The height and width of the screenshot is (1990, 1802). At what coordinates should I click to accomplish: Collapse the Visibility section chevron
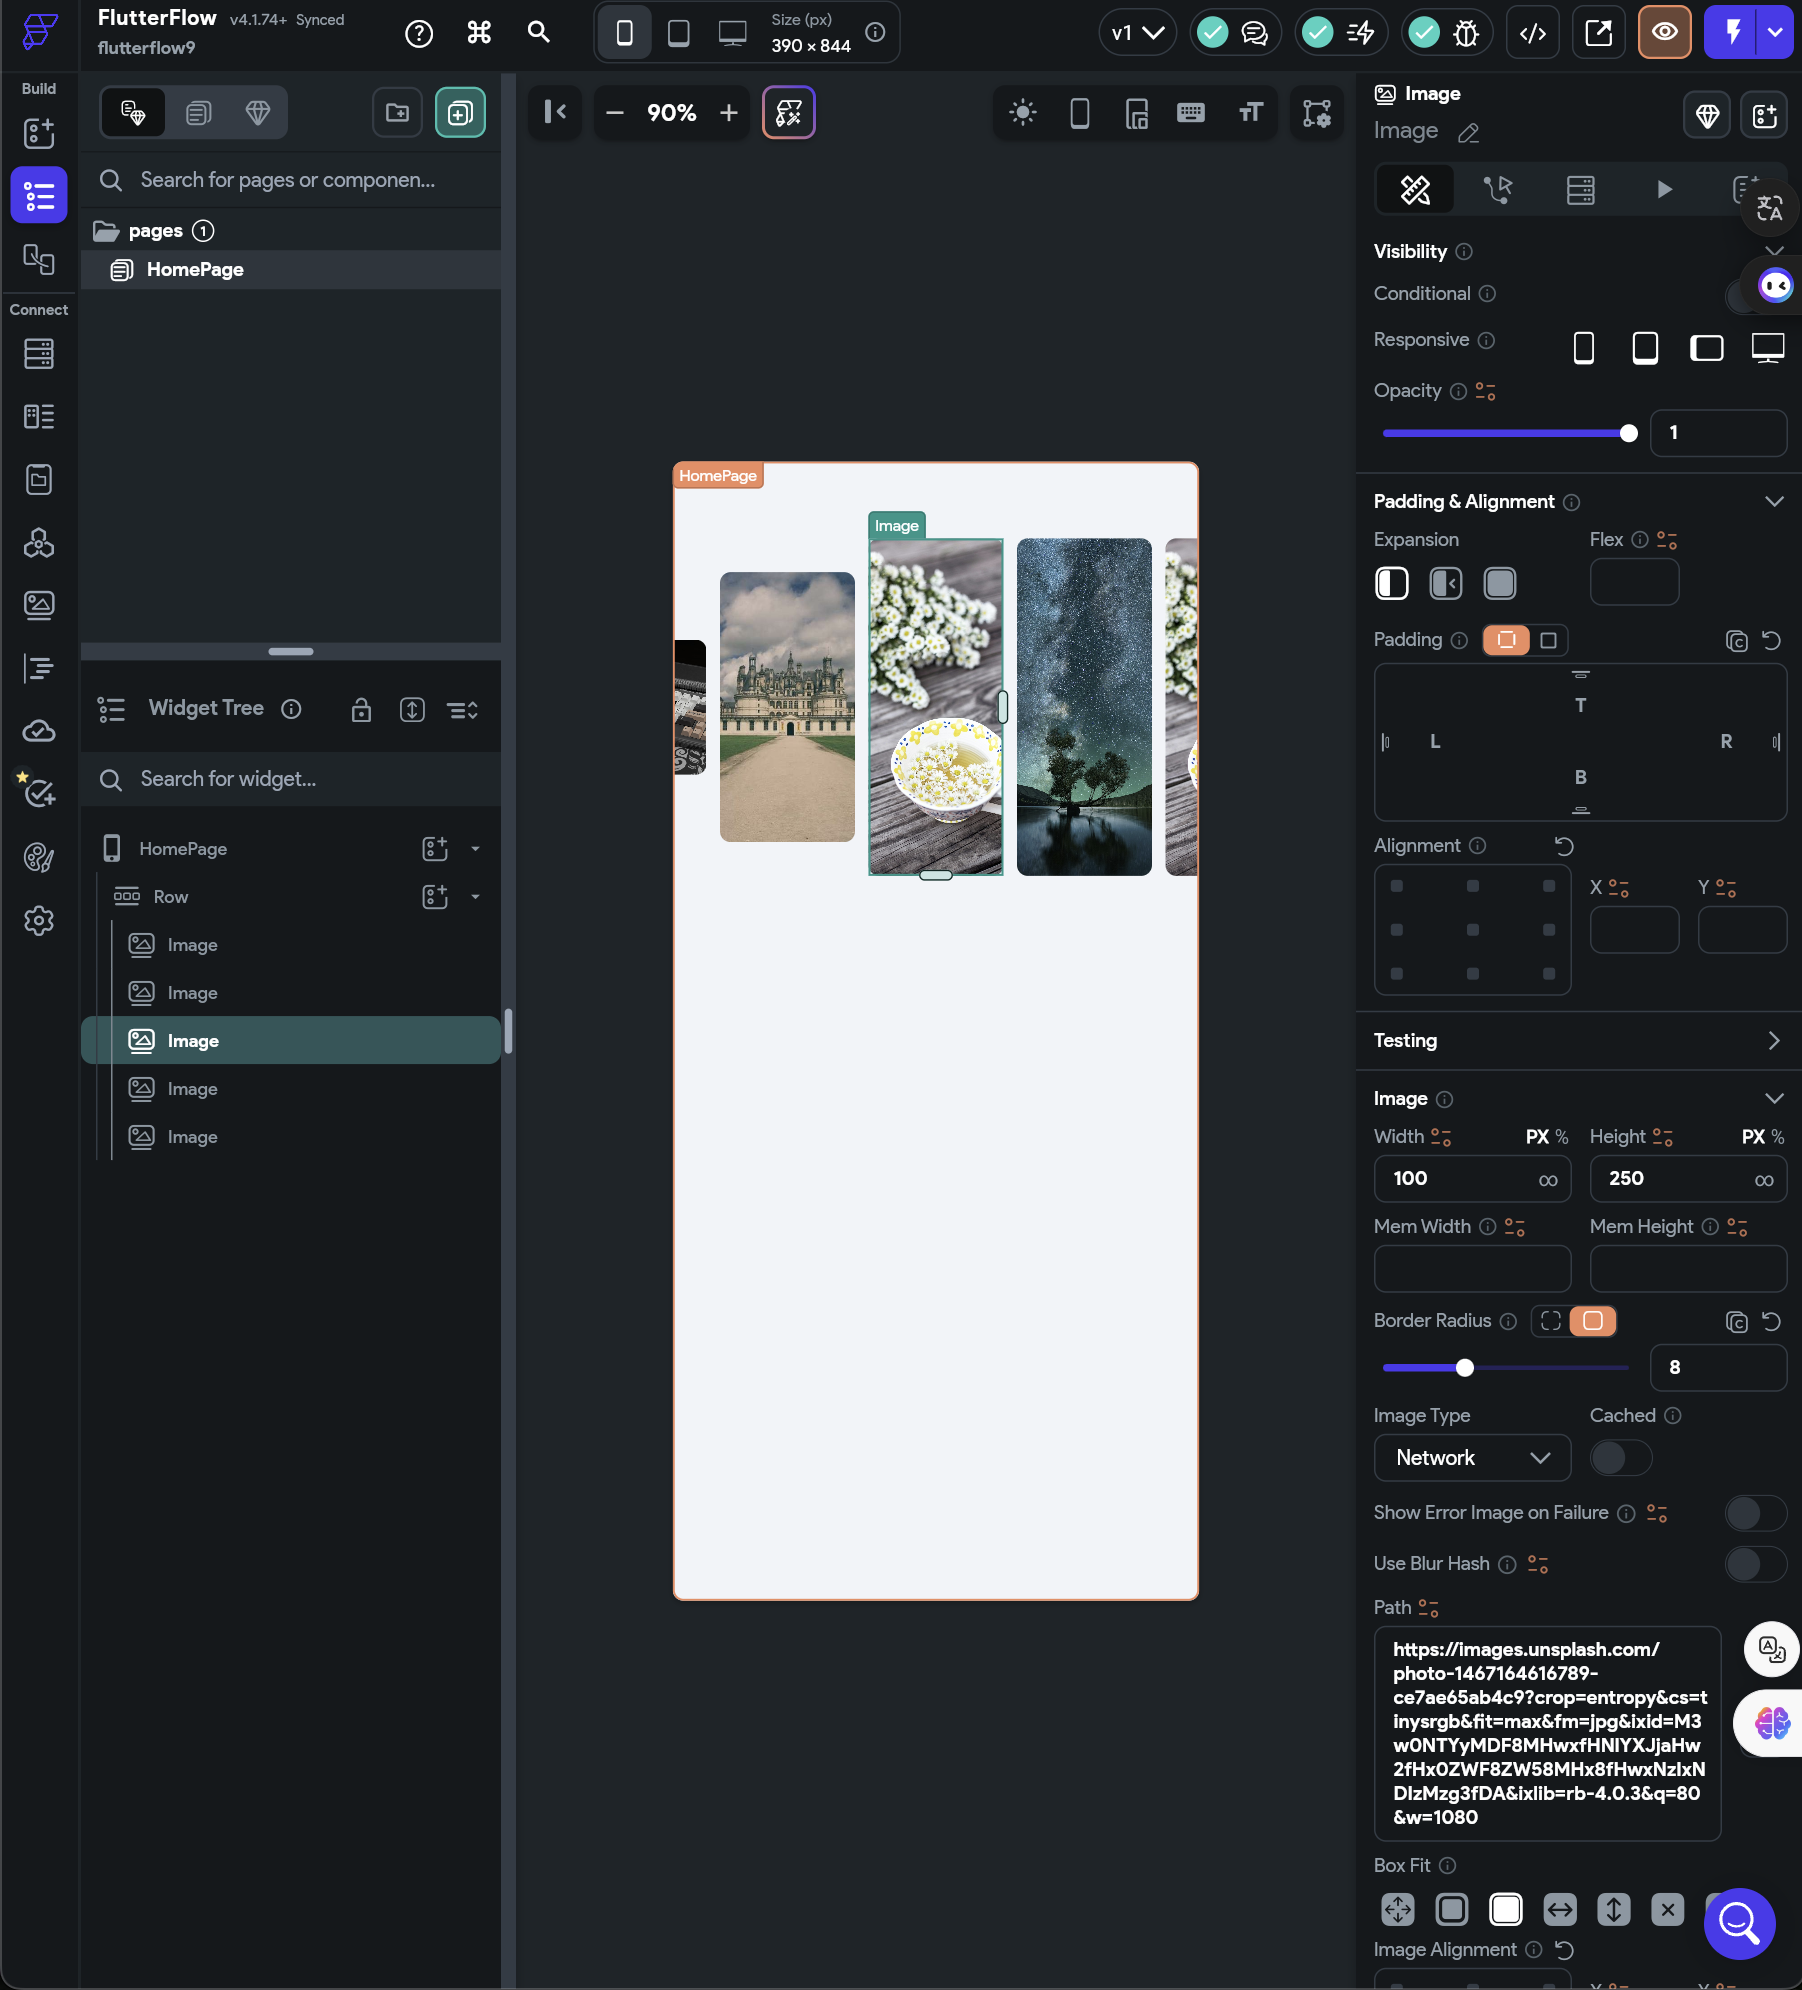[x=1774, y=250]
